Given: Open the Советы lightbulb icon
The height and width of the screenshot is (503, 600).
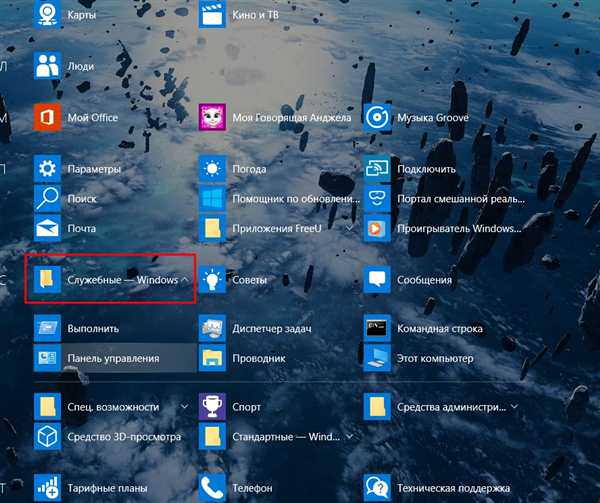Looking at the screenshot, I should 212,280.
